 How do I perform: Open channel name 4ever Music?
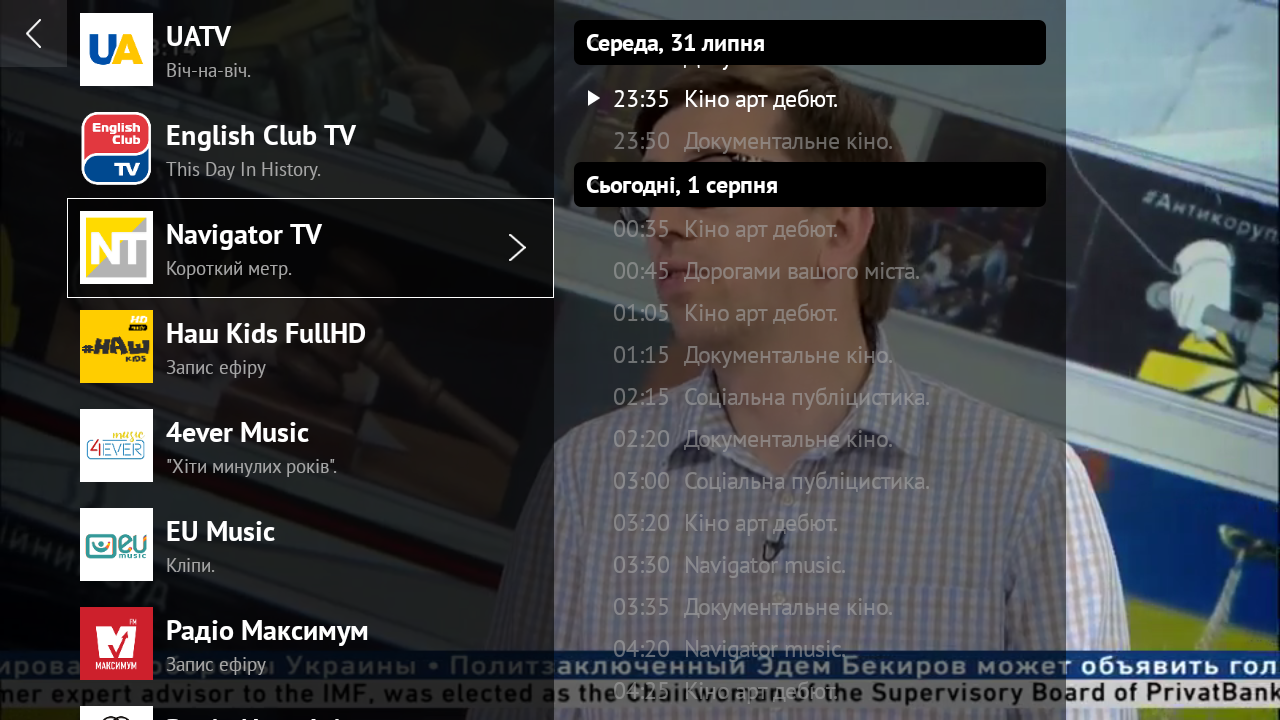pyautogui.click(x=237, y=433)
